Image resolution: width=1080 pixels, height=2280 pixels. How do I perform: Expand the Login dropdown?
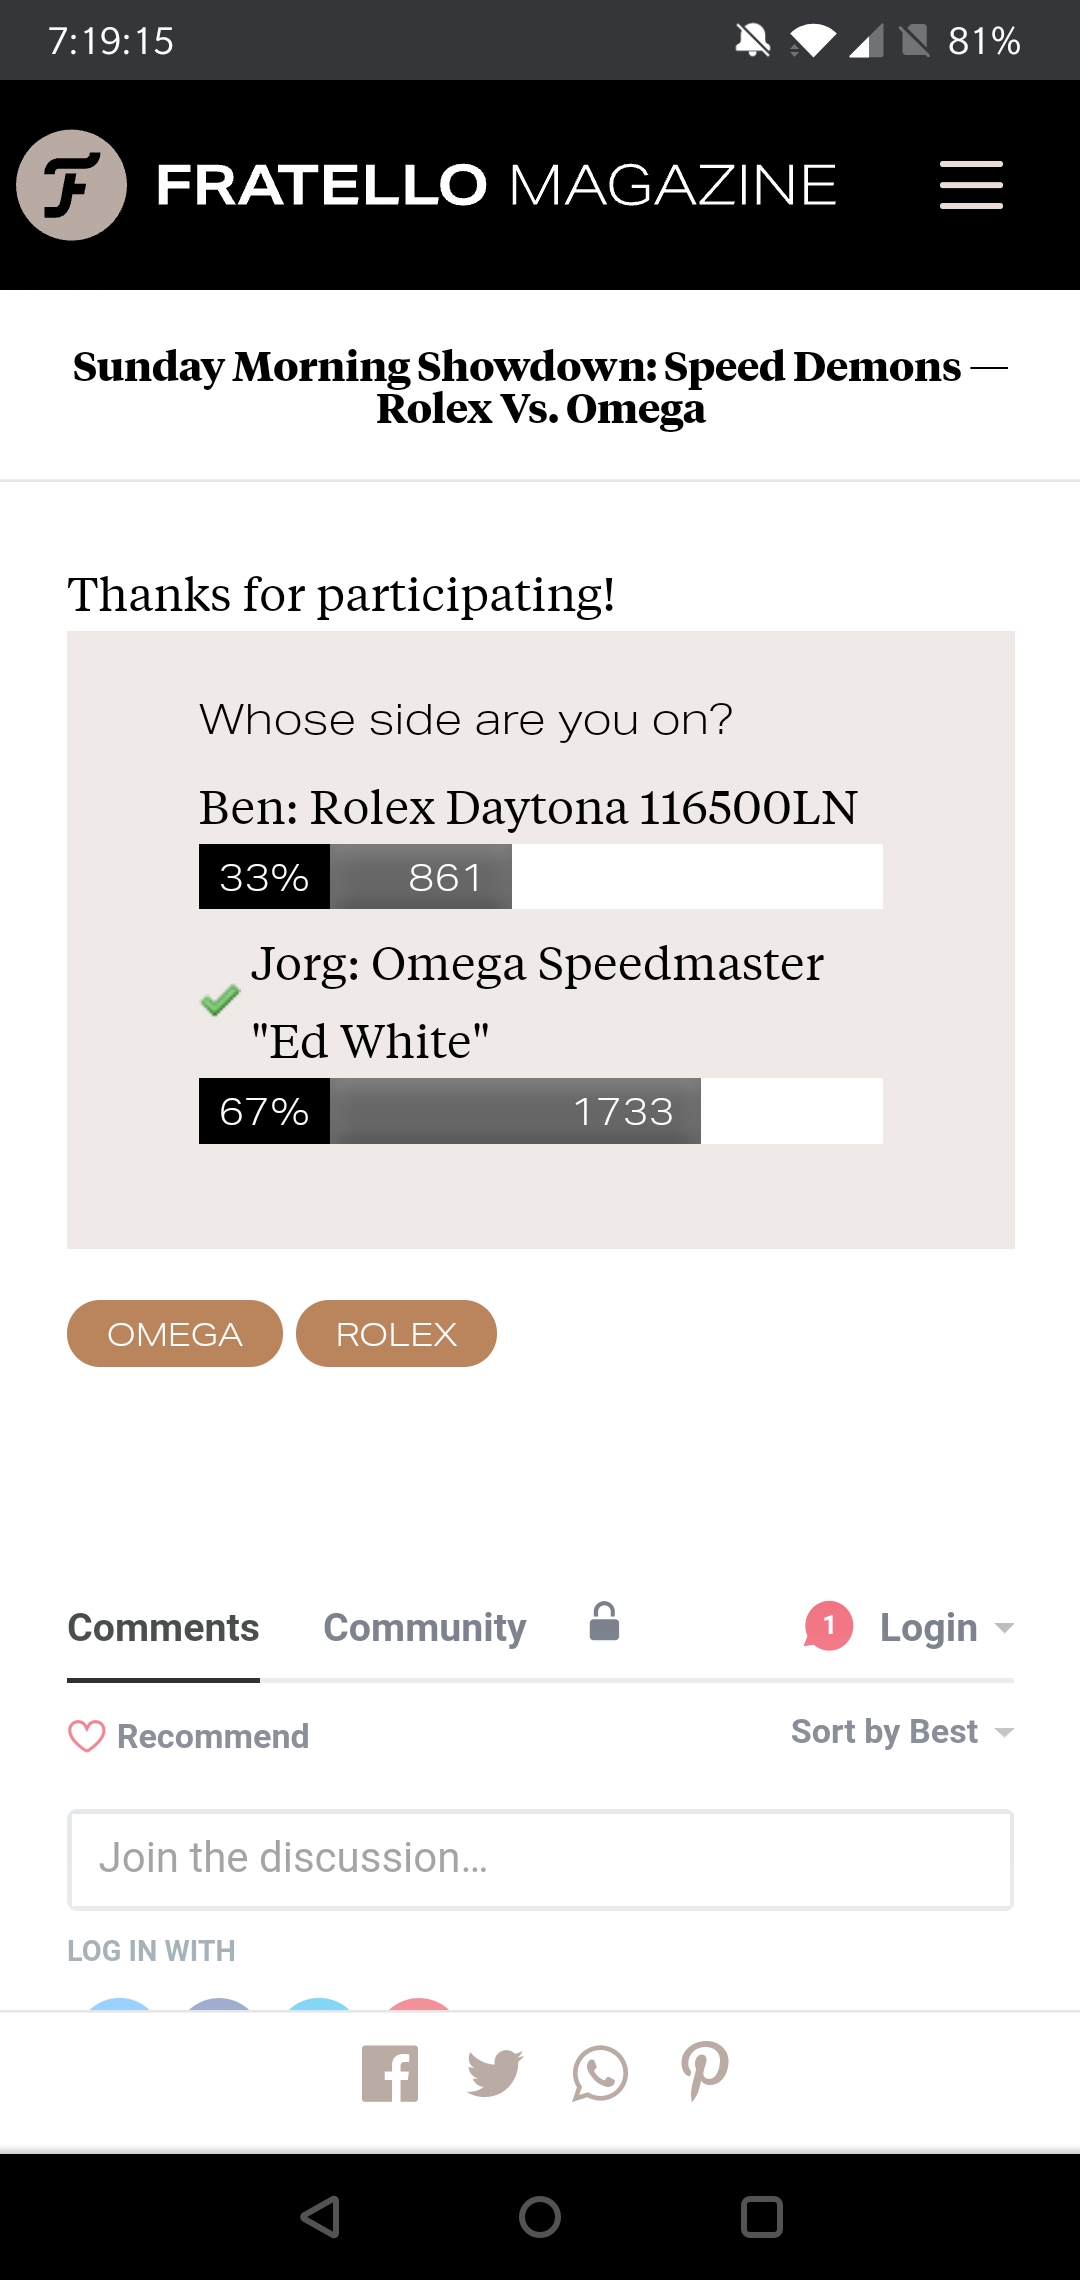[x=945, y=1628]
